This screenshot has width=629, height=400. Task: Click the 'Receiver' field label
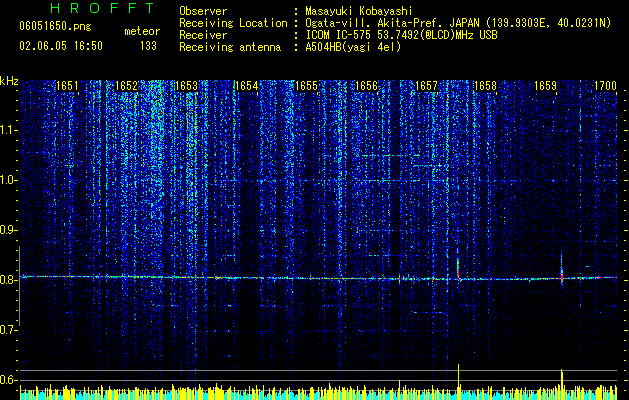tap(203, 35)
